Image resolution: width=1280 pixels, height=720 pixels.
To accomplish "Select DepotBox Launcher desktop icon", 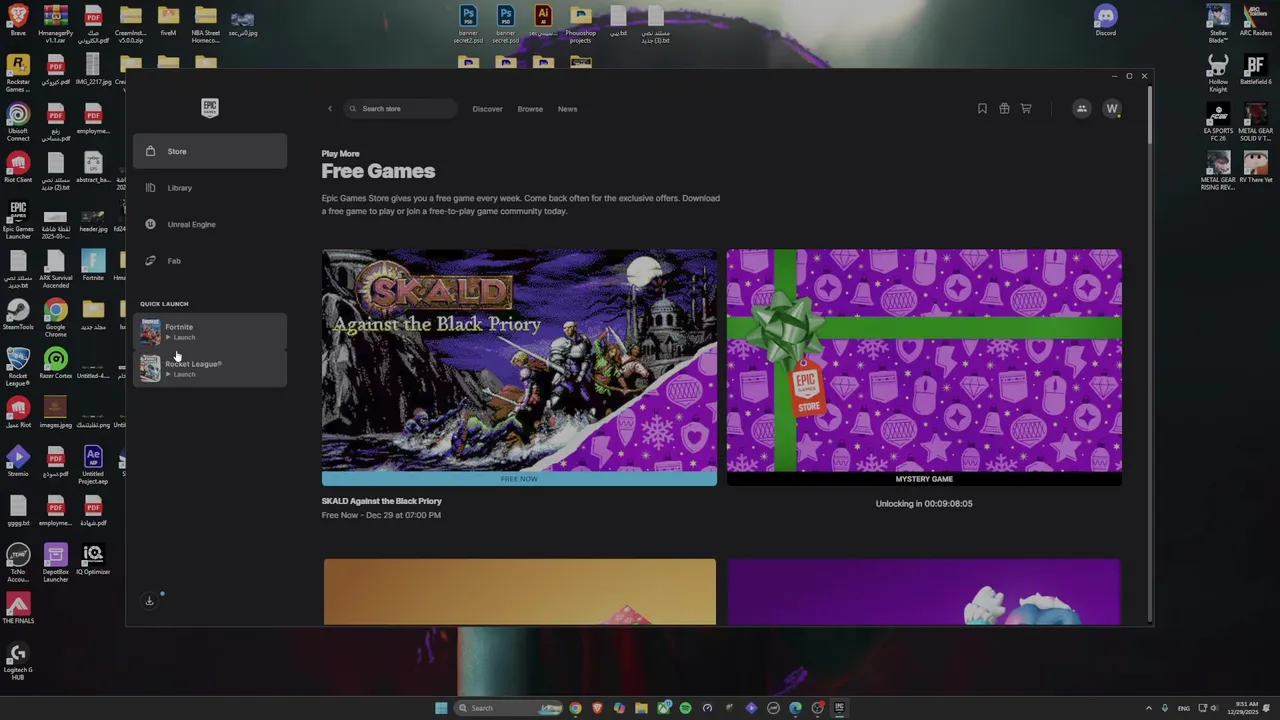I will 55,564.
